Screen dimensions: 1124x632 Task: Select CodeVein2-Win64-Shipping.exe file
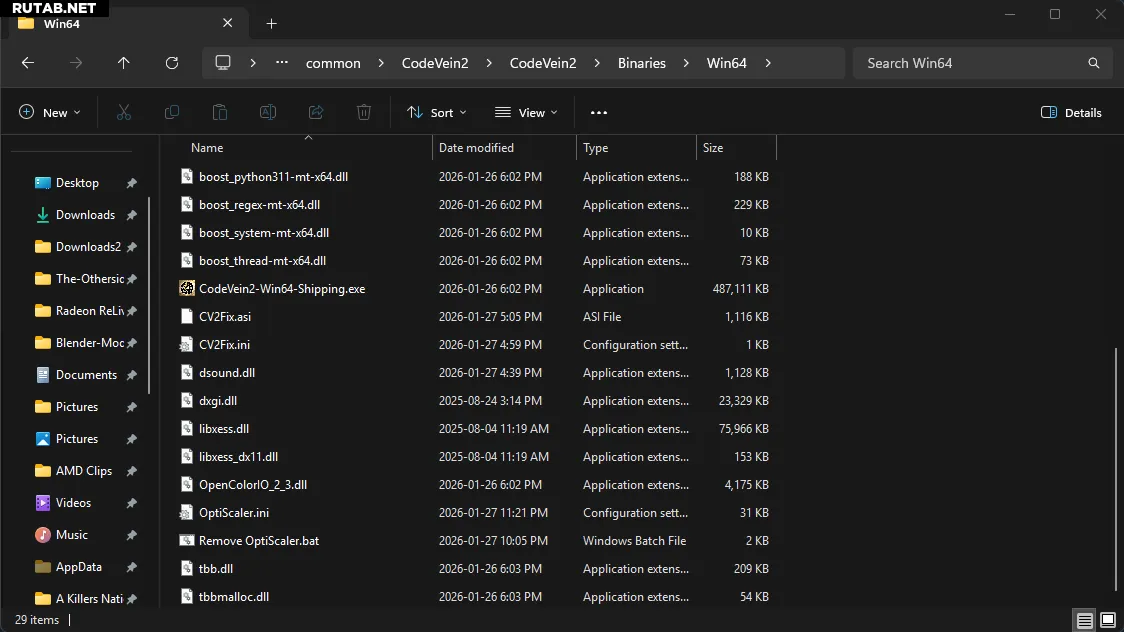282,289
